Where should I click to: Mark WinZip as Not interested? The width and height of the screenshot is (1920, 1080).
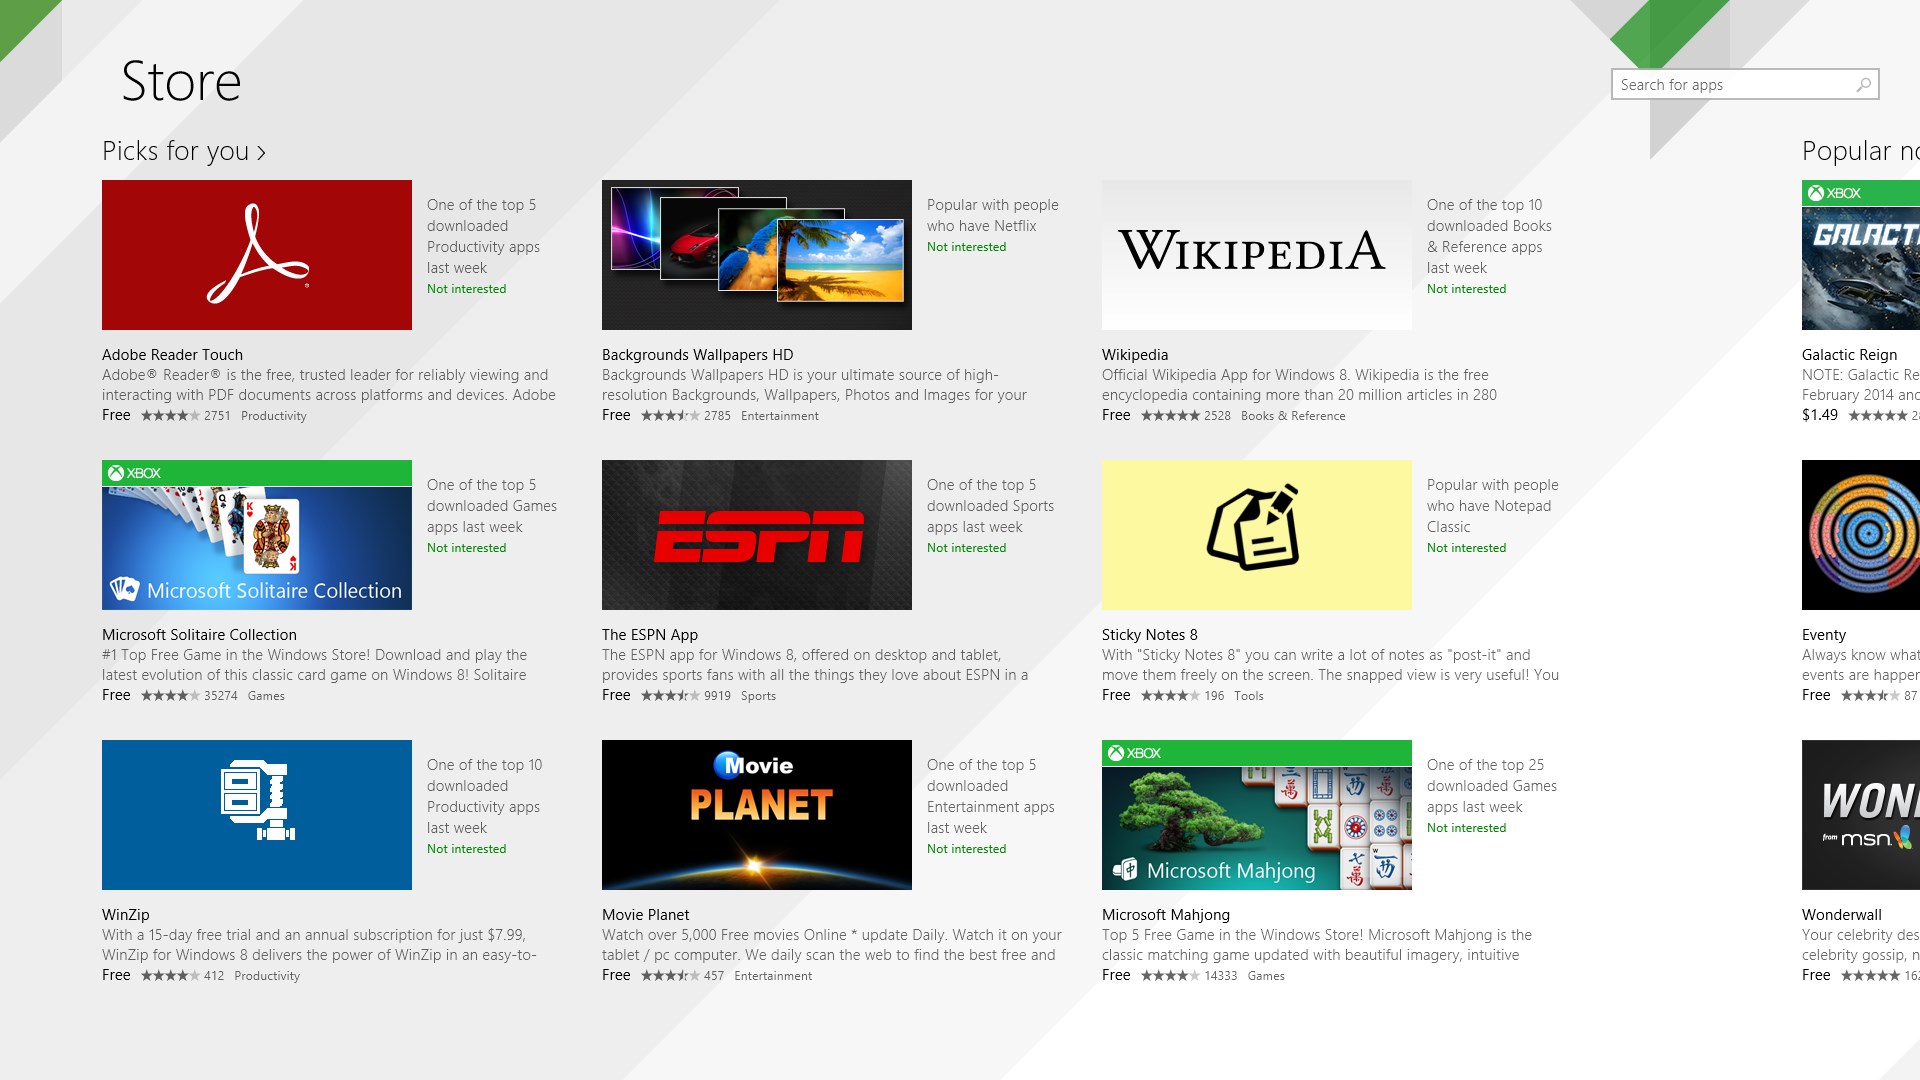(x=466, y=849)
